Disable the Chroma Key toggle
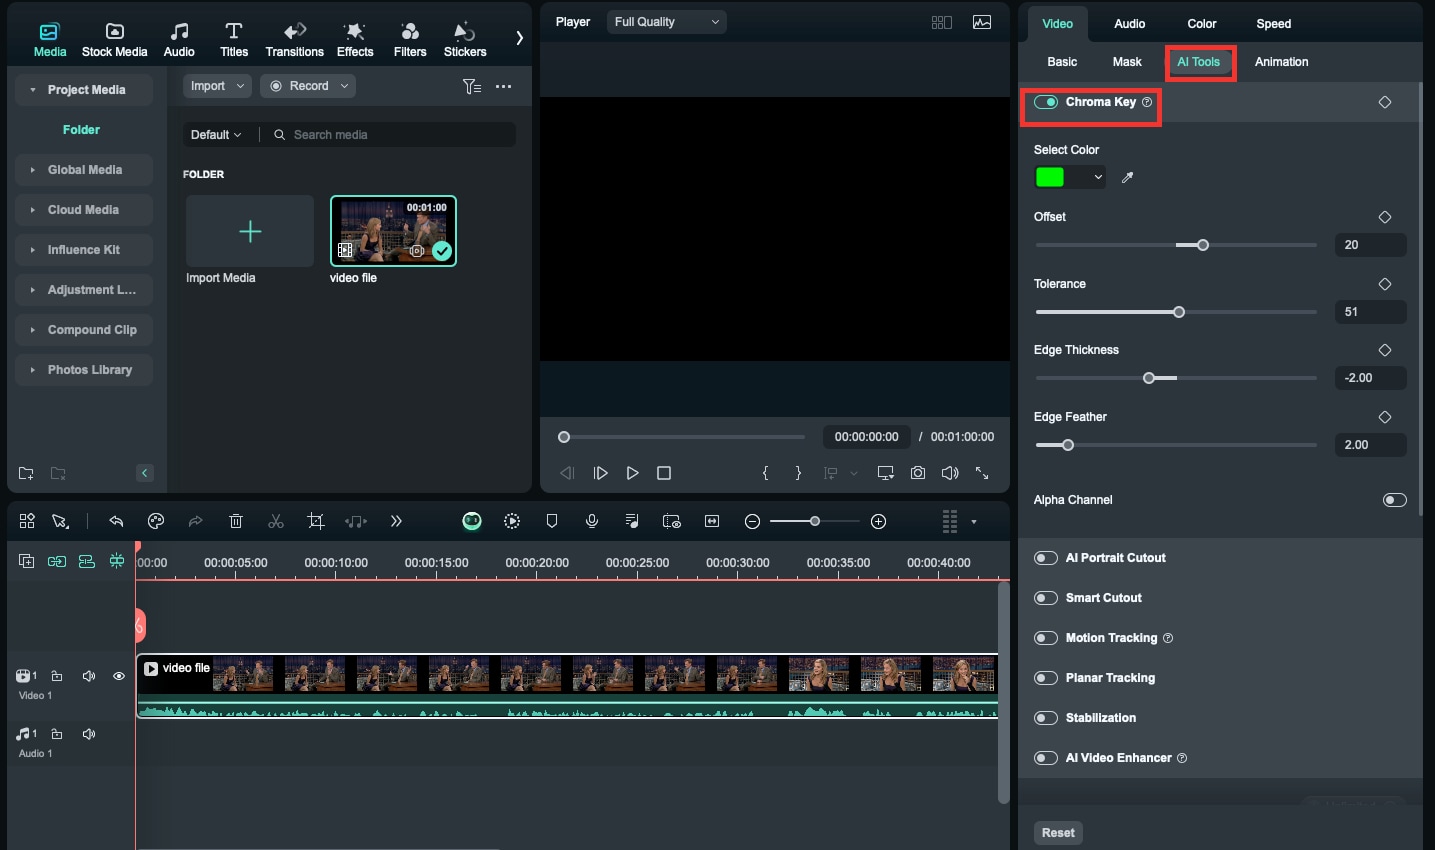This screenshot has width=1435, height=850. 1046,102
